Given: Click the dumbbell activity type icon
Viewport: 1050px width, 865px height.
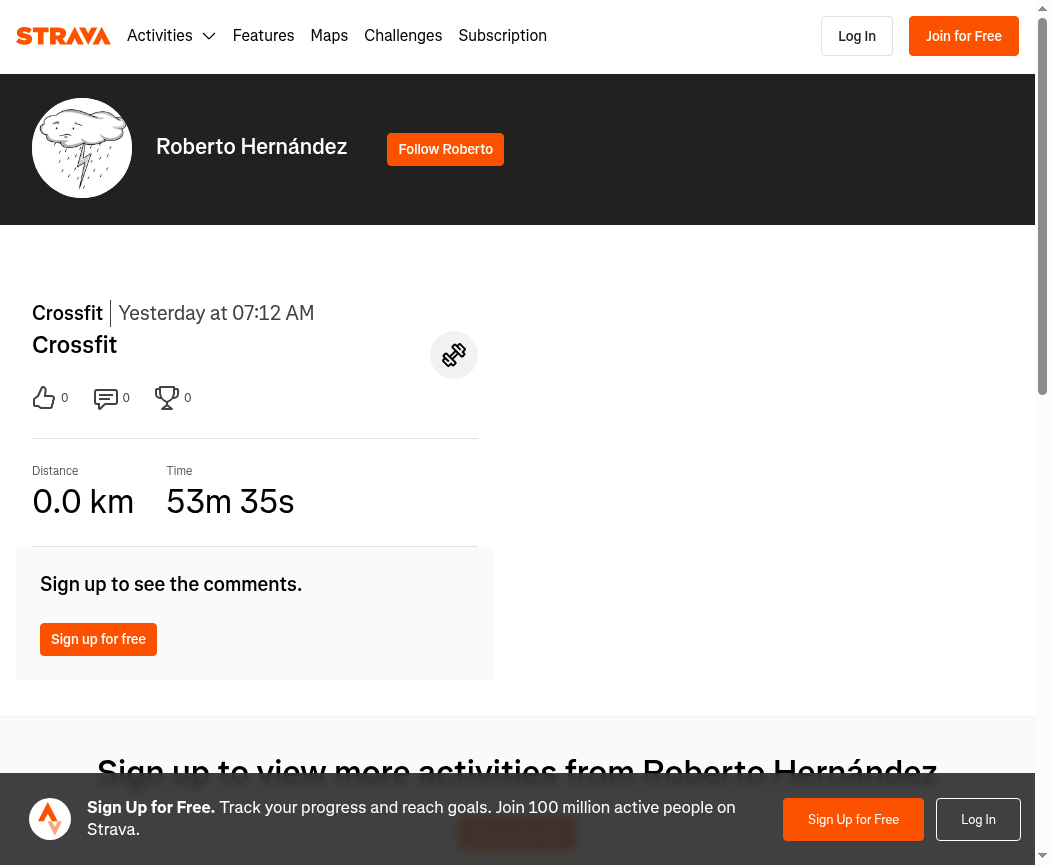Looking at the screenshot, I should coord(454,355).
